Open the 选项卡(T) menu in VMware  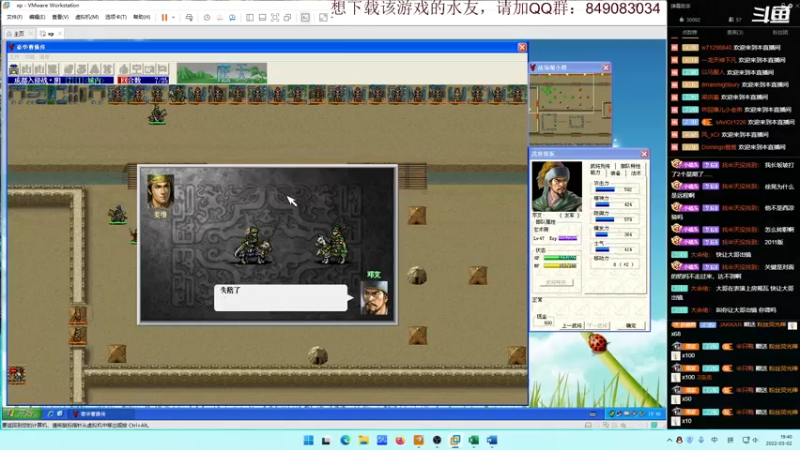point(116,17)
